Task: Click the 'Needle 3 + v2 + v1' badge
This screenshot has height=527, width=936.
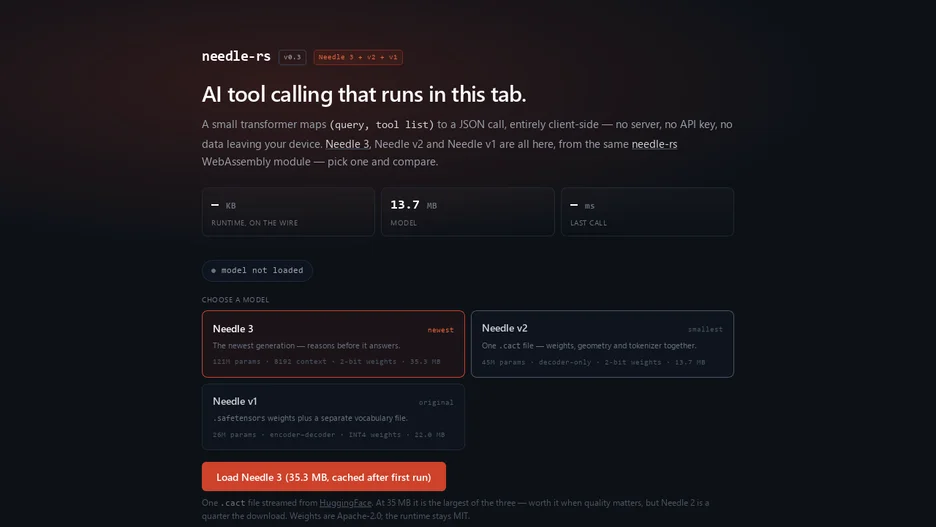Action: pos(358,57)
